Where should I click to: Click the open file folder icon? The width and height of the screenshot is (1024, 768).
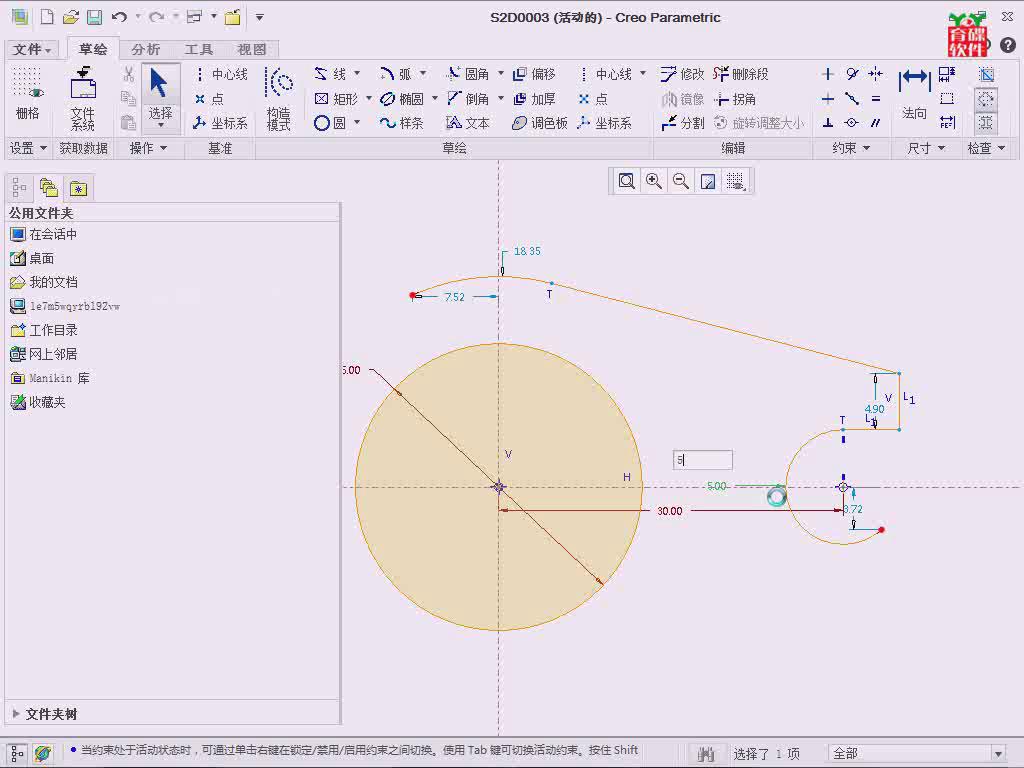pos(71,17)
